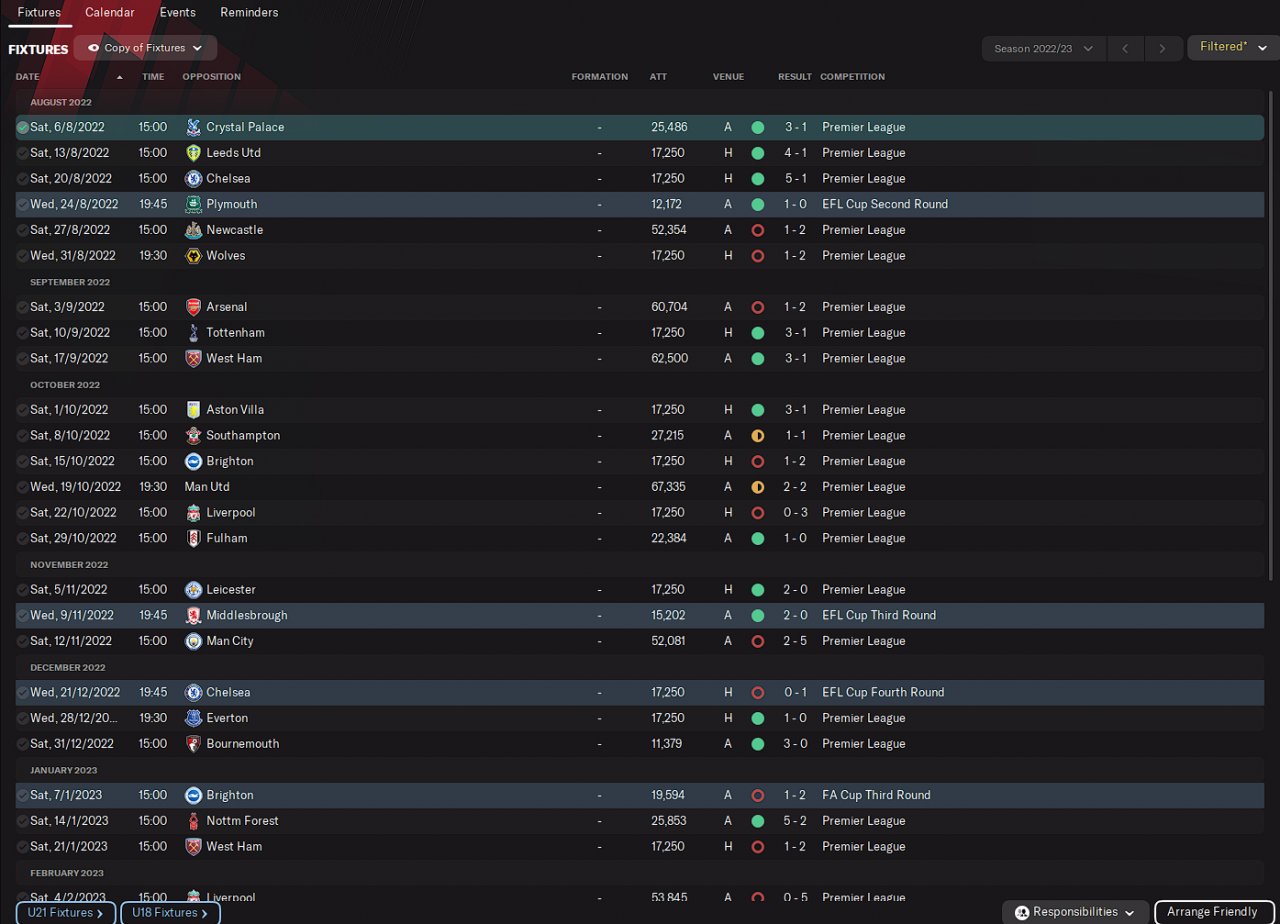Click the Newcastle club badge
Screen dimensions: 1280x924
(193, 230)
